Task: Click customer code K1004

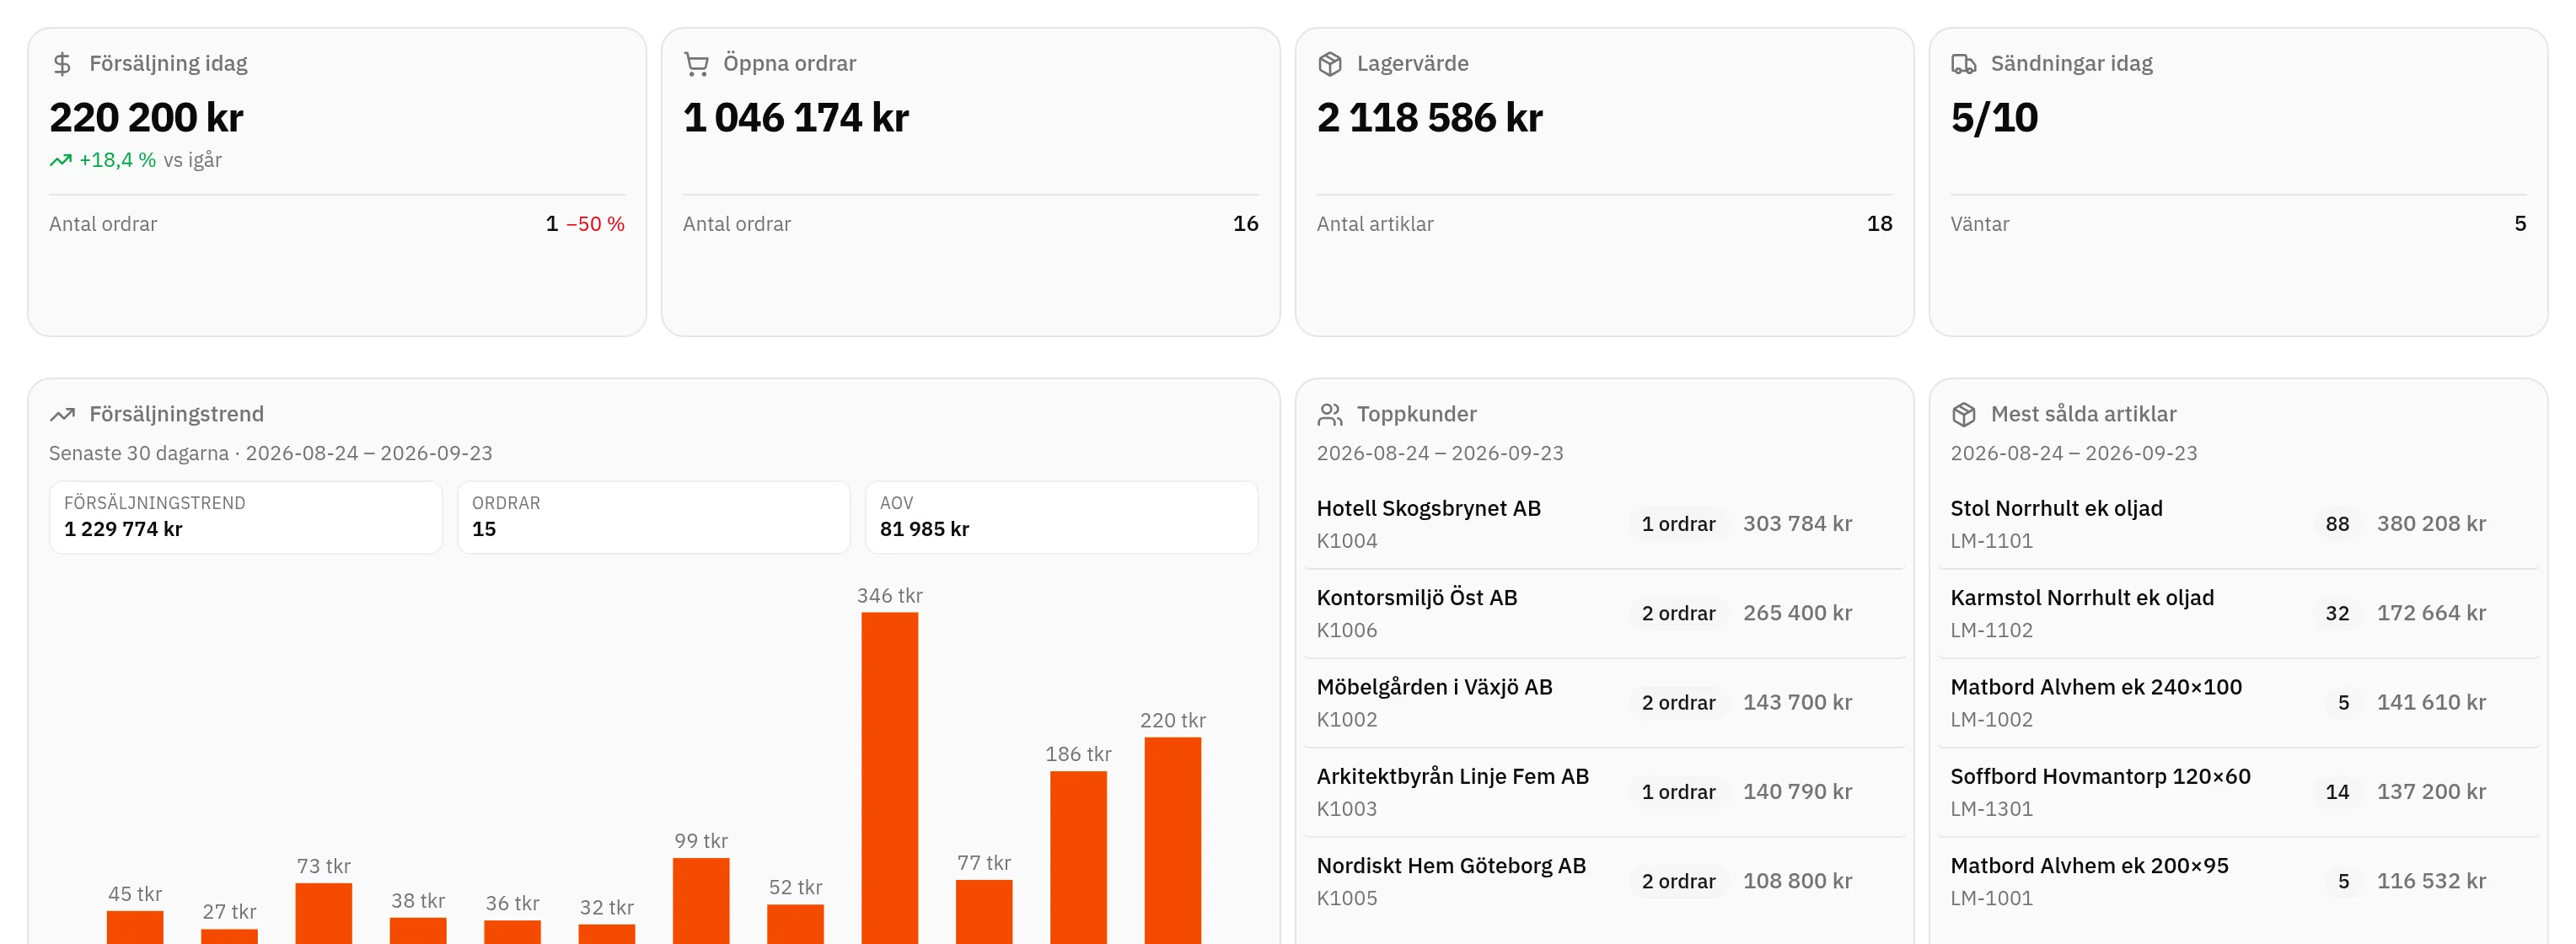Action: (1347, 541)
